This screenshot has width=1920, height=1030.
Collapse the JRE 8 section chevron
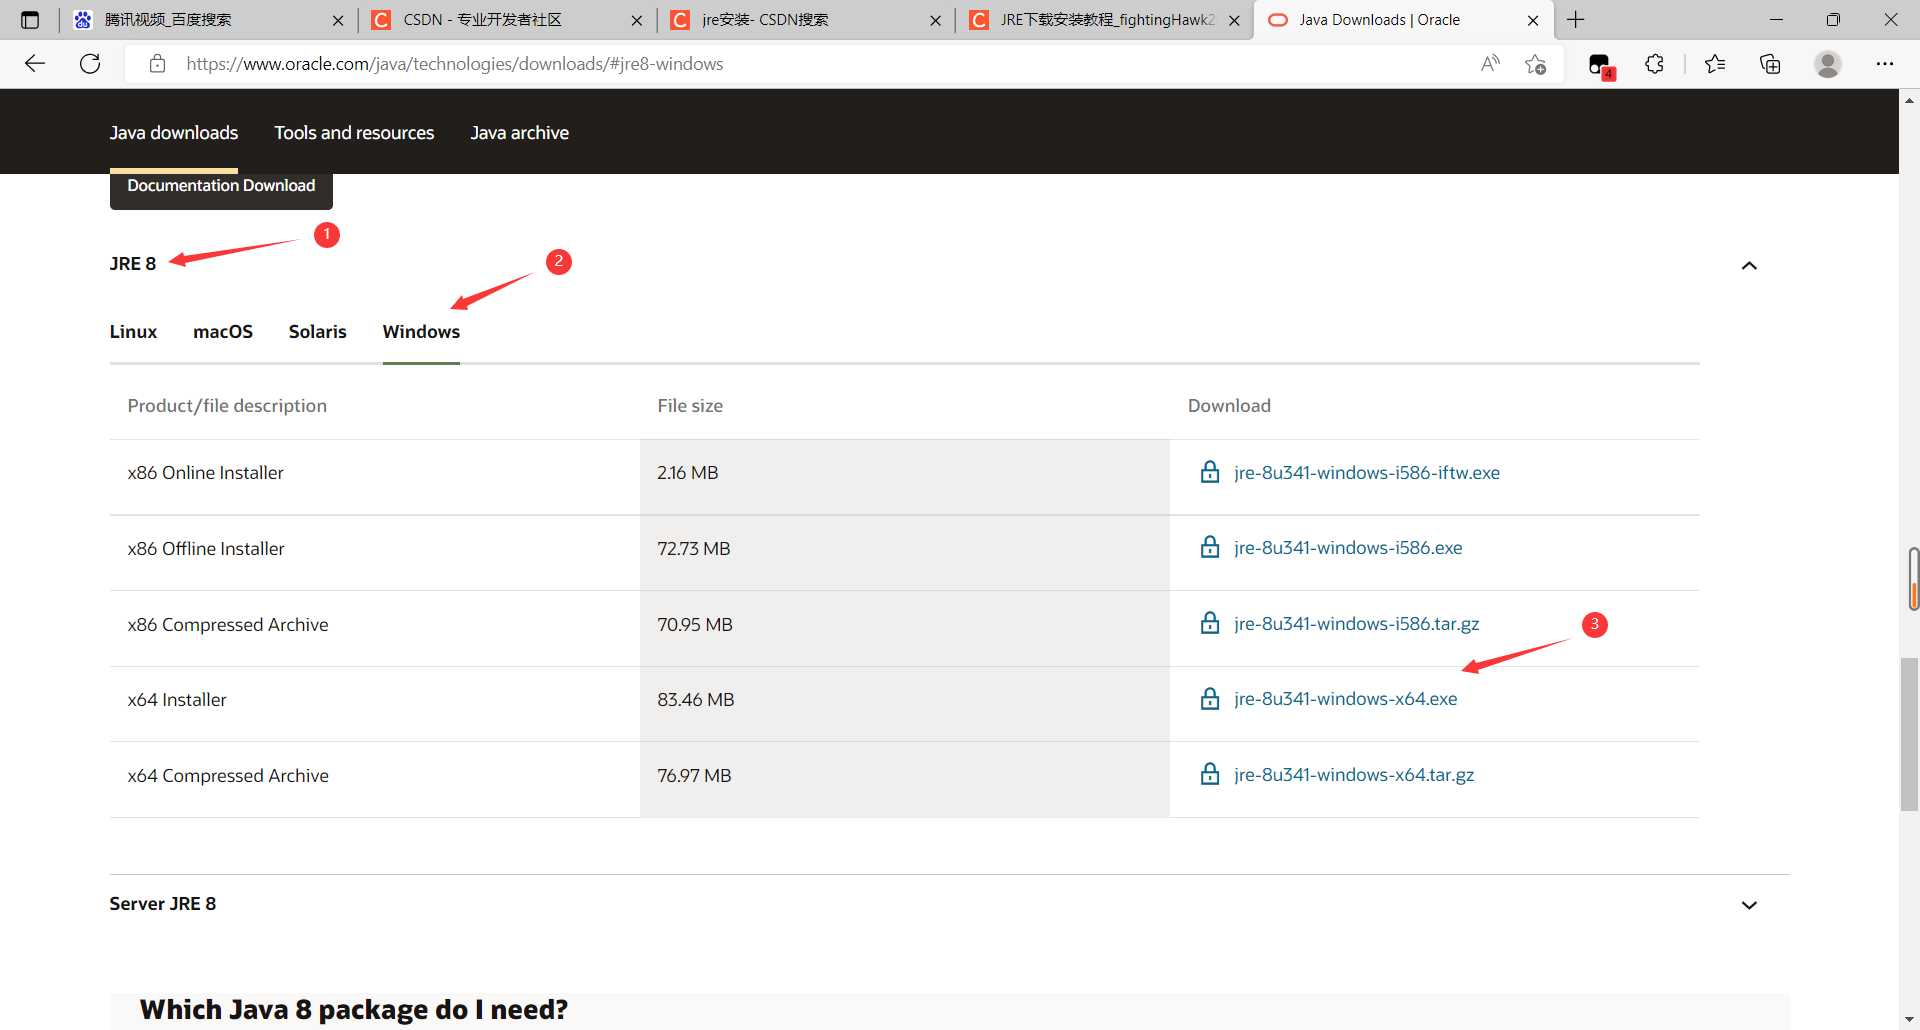pyautogui.click(x=1749, y=265)
